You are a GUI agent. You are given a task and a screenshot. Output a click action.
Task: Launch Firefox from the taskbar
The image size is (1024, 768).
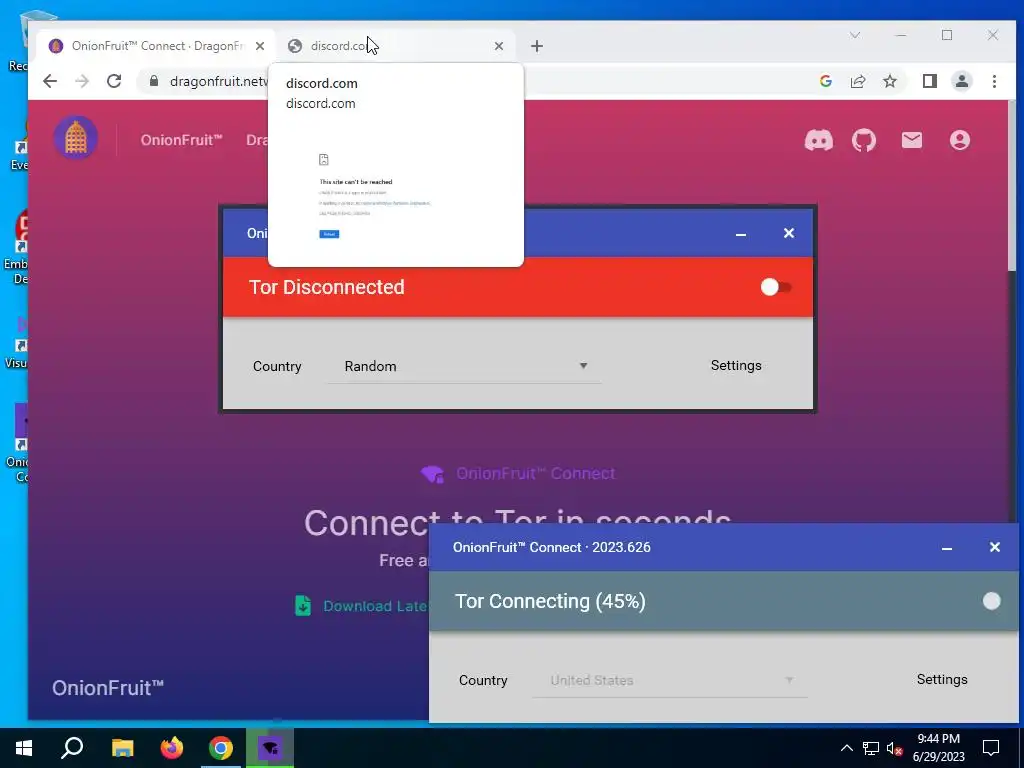point(172,748)
